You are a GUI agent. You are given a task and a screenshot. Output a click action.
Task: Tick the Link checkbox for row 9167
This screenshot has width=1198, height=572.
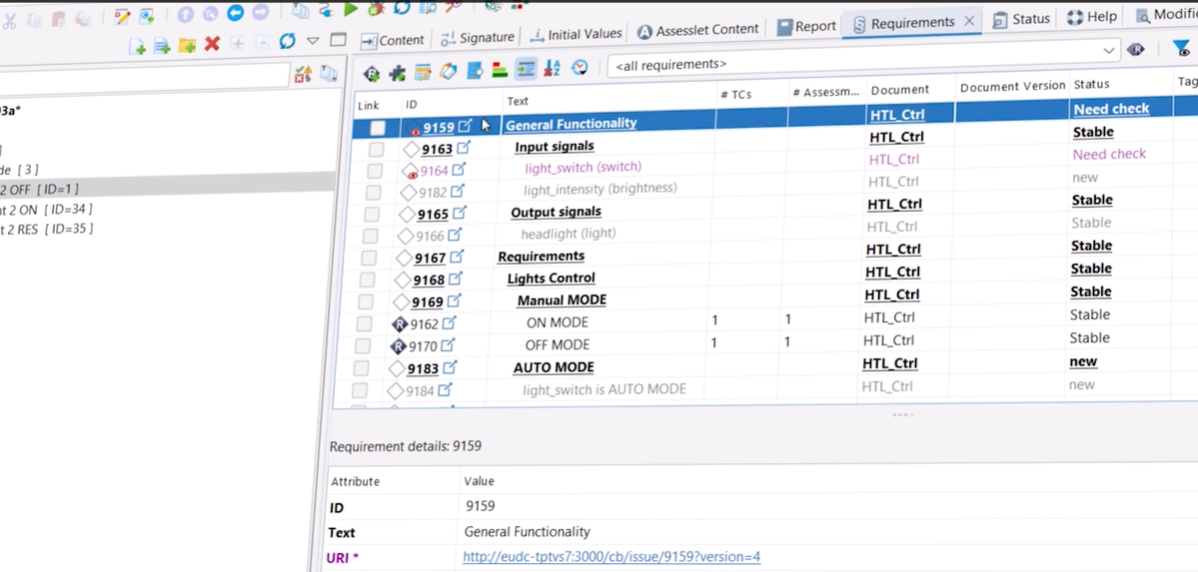368,258
